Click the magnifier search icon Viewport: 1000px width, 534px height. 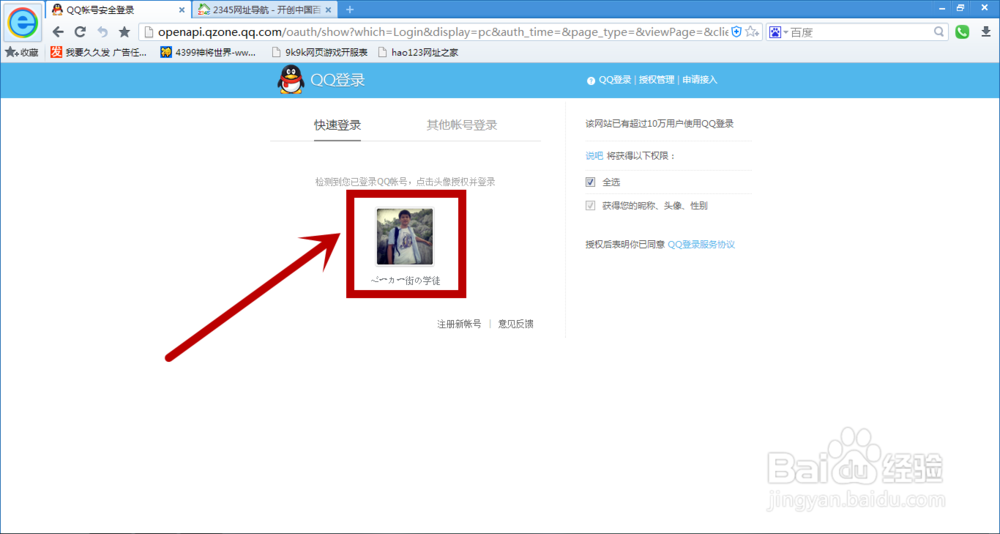tap(939, 32)
